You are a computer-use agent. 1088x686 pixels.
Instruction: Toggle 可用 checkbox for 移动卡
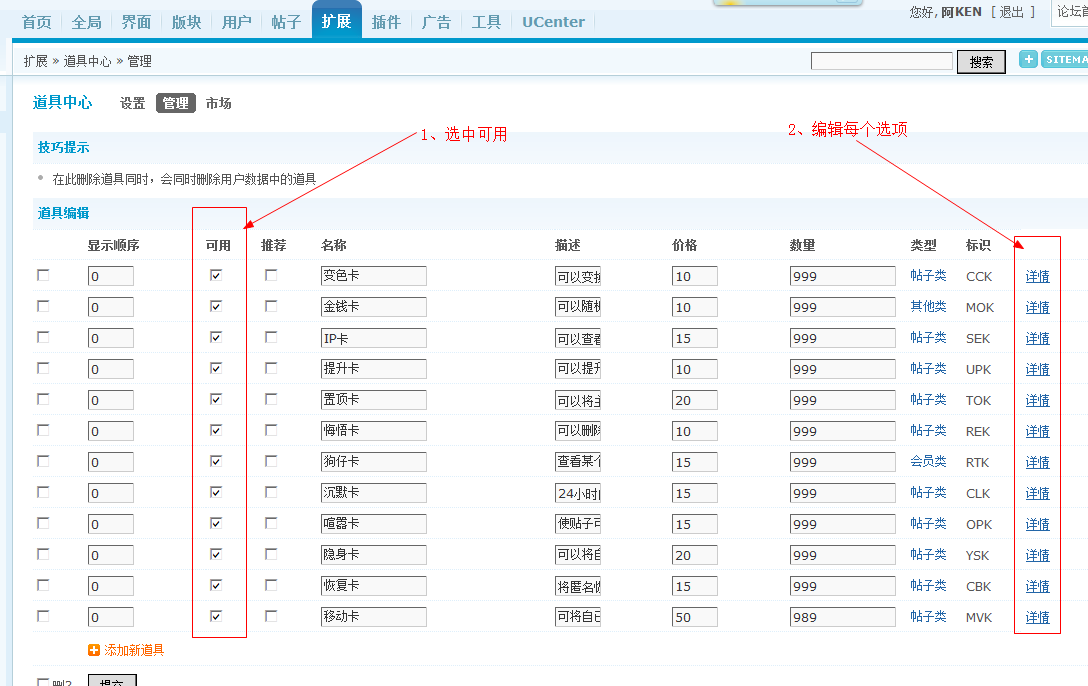pyautogui.click(x=216, y=616)
